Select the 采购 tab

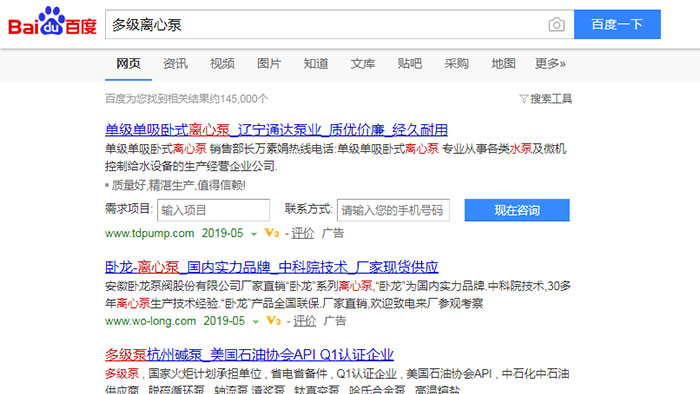[456, 64]
